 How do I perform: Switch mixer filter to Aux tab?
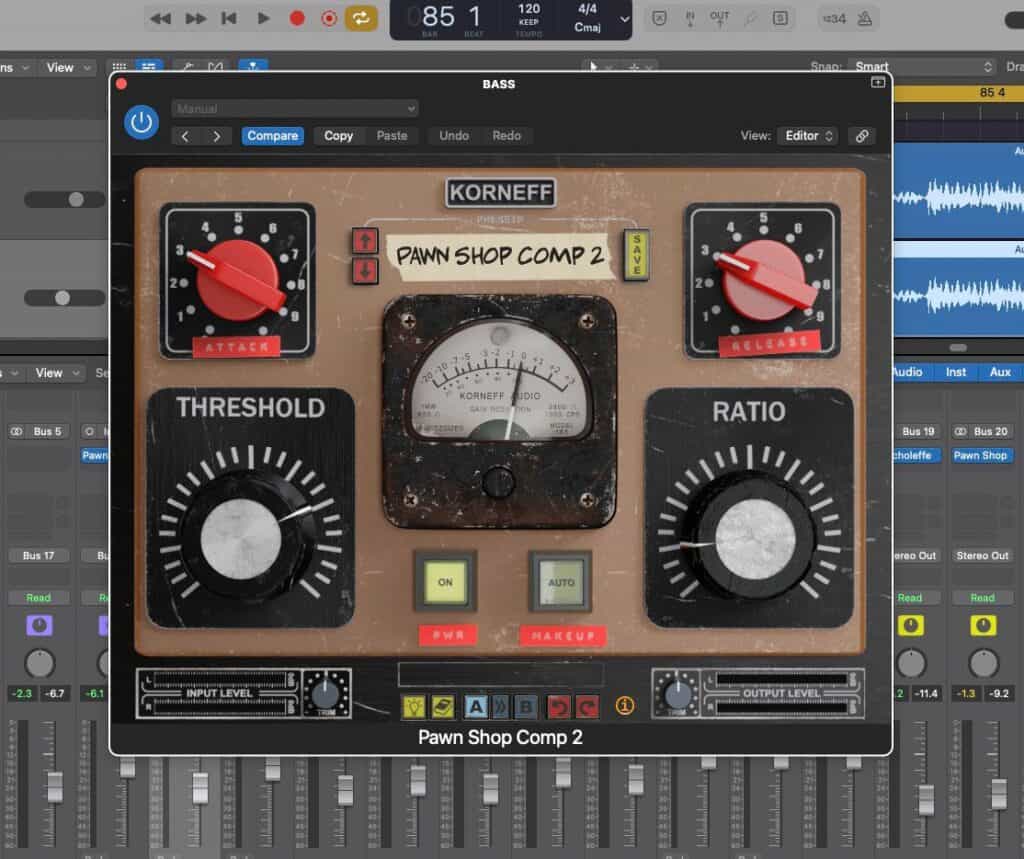pyautogui.click(x=1000, y=372)
